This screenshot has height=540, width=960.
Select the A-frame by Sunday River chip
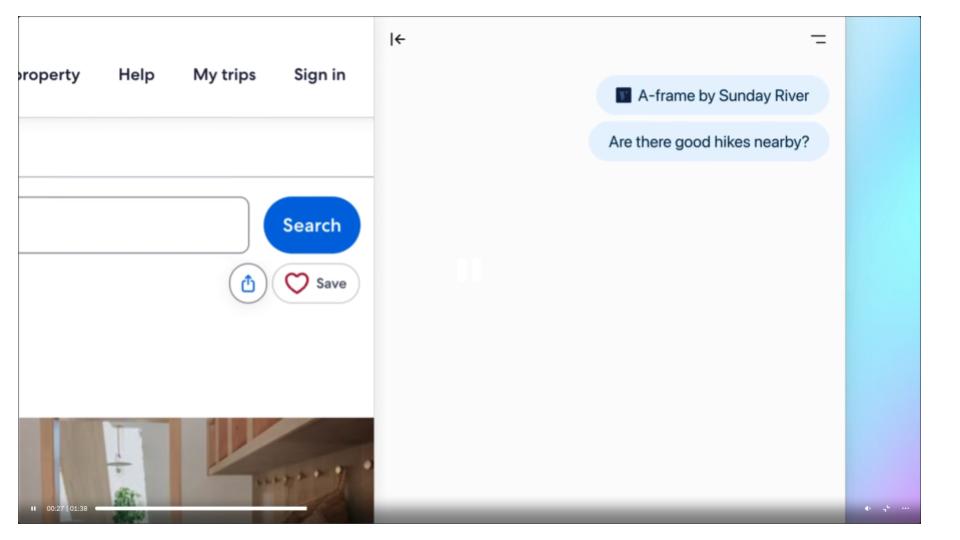tap(712, 96)
